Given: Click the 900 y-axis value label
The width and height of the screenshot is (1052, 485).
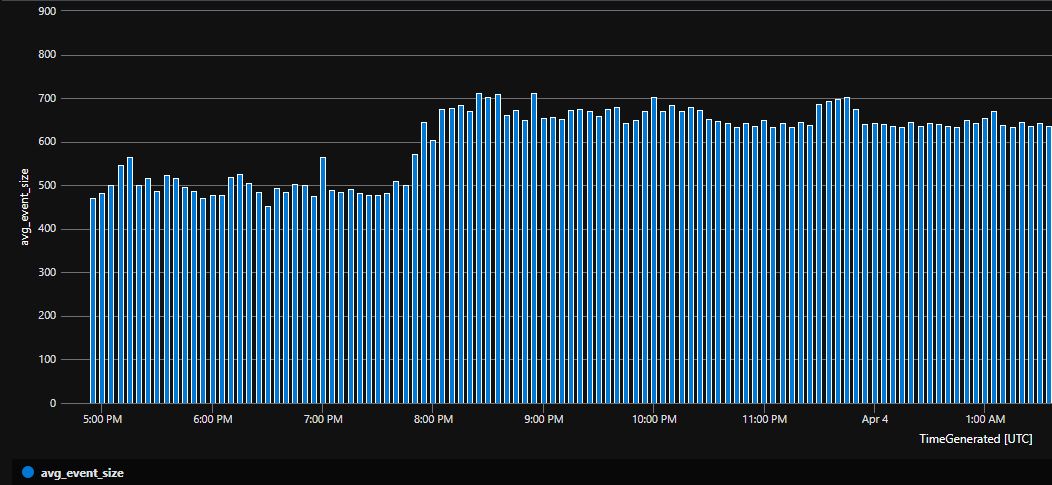Looking at the screenshot, I should pos(46,11).
